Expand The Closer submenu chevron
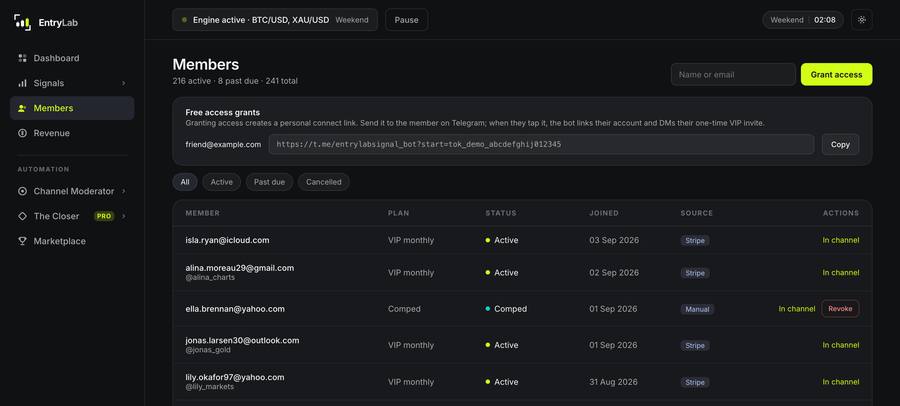Viewport: 900px width, 406px height. pos(123,216)
